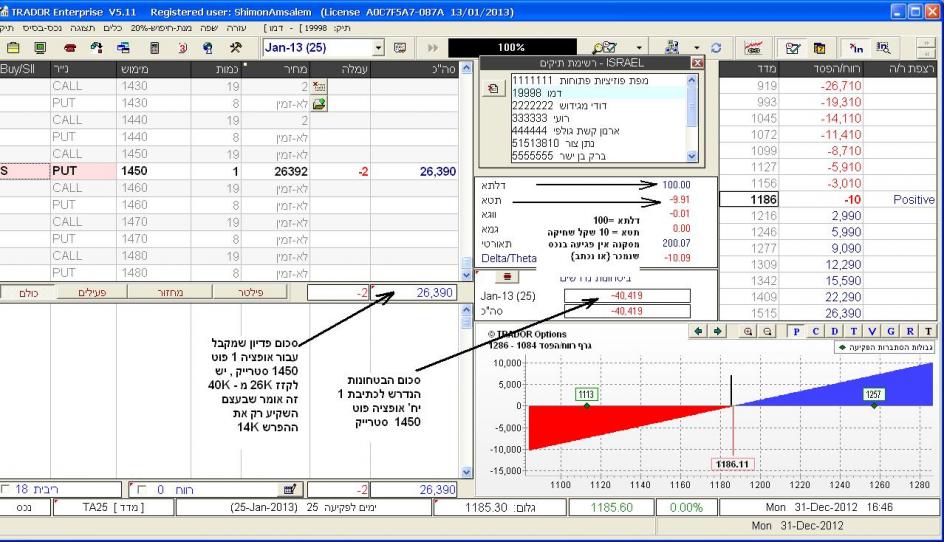Click the calculator toolbar icon
This screenshot has height=542, width=944.
(154, 48)
